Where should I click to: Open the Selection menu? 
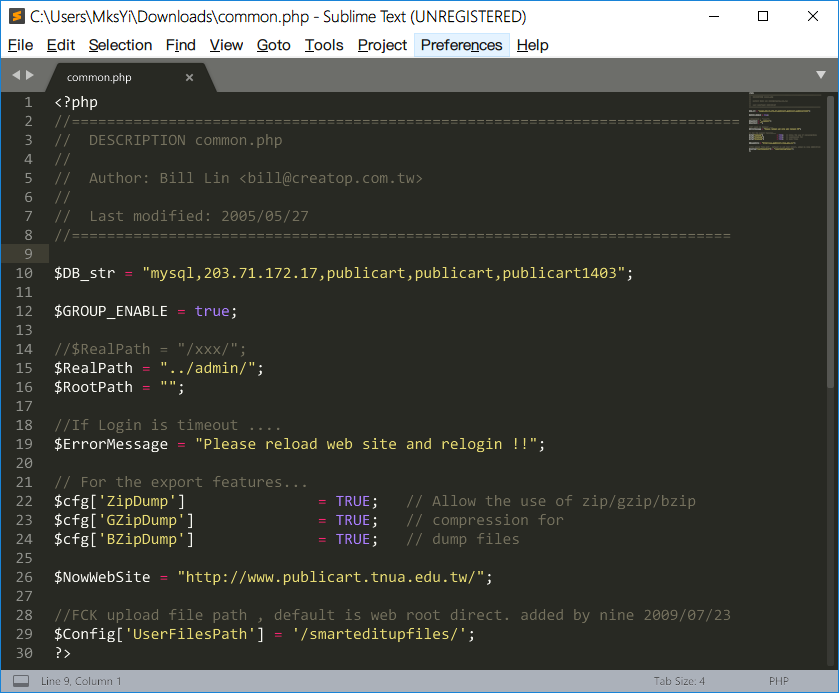120,45
